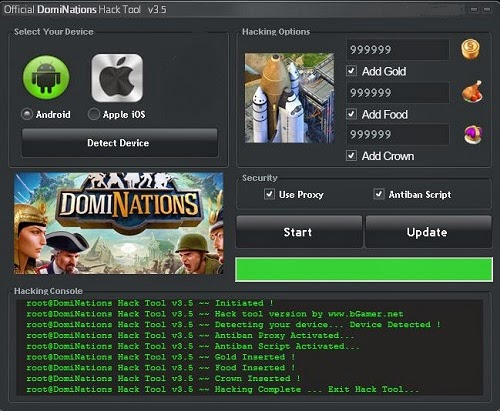Close the hack tool window

487,9
